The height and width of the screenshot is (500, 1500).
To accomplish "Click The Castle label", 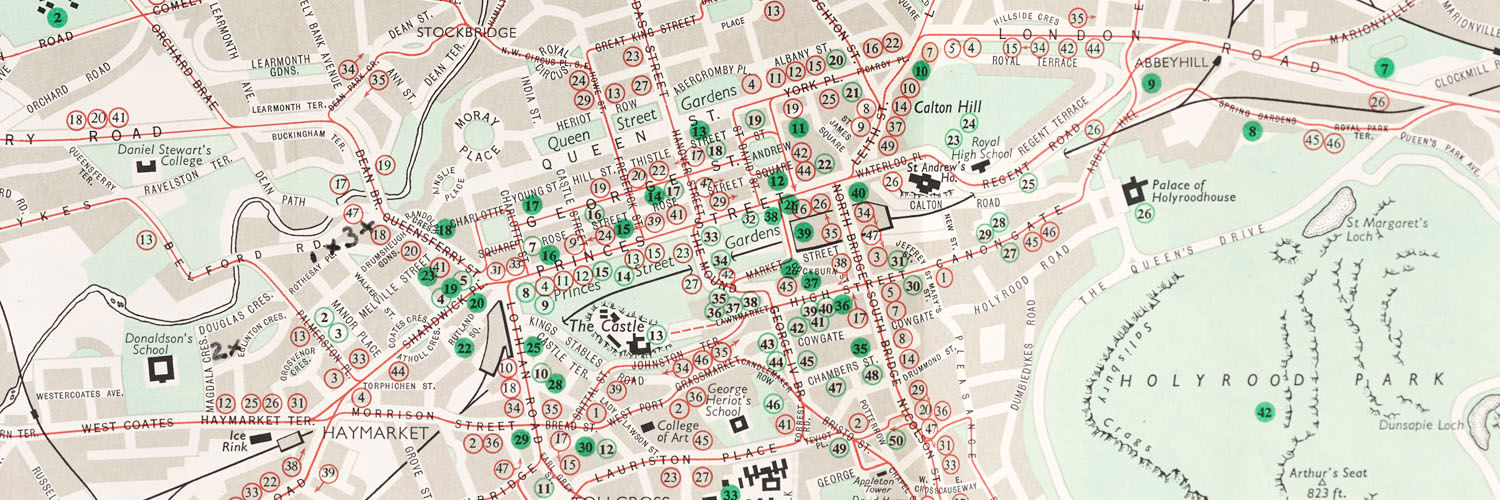I will (605, 326).
